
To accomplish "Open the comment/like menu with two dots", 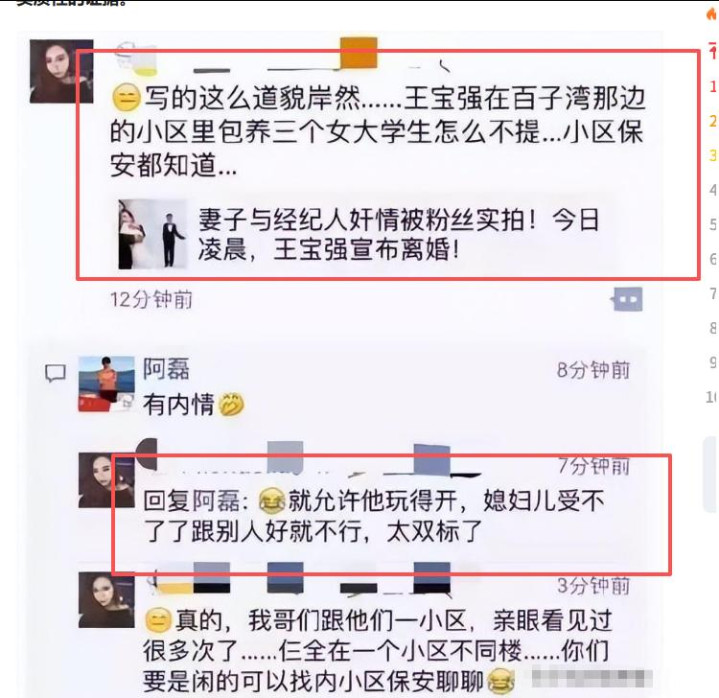I will [627, 300].
